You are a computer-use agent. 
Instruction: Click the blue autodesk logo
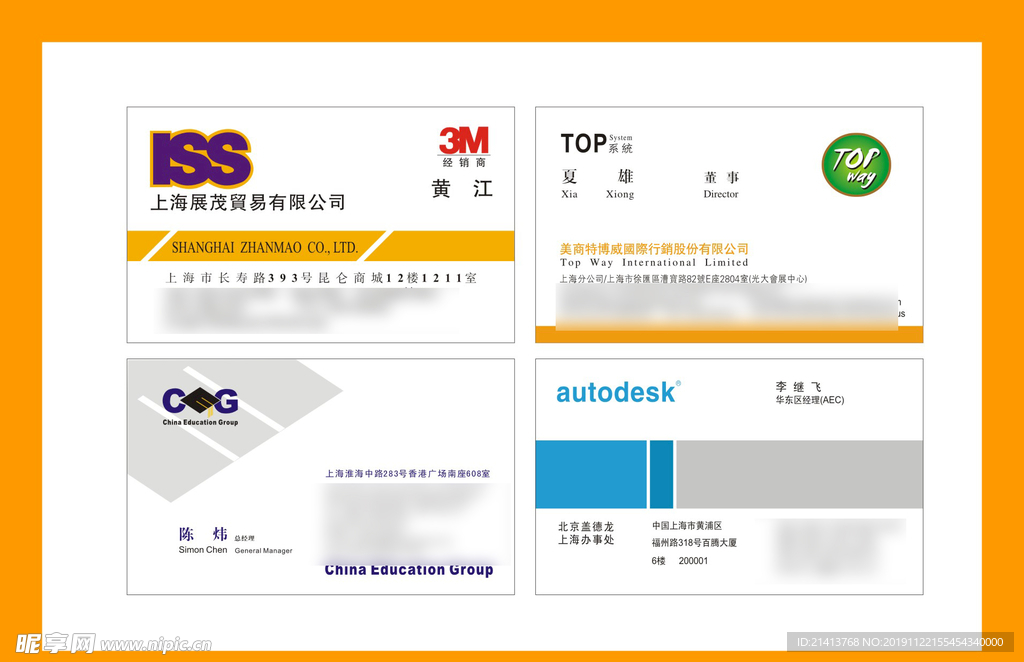pyautogui.click(x=618, y=392)
